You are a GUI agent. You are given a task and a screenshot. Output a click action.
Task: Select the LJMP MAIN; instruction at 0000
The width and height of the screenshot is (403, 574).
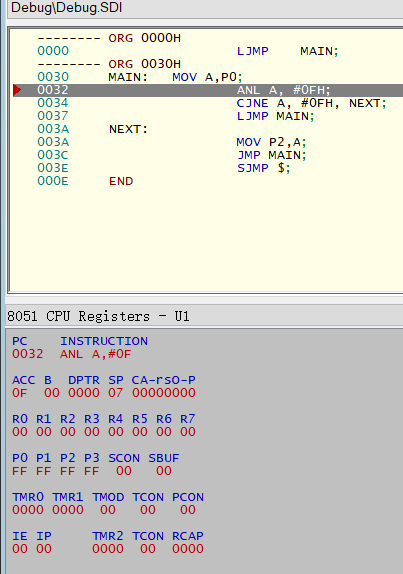(x=287, y=51)
